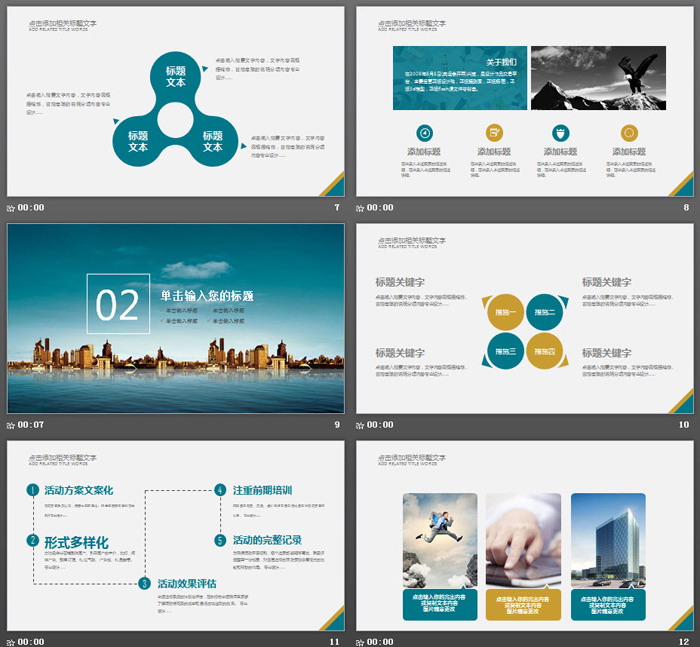This screenshot has width=700, height=647.
Task: Click the numbered circle 1 beside 活动方案文案化
Action: pyautogui.click(x=33, y=490)
